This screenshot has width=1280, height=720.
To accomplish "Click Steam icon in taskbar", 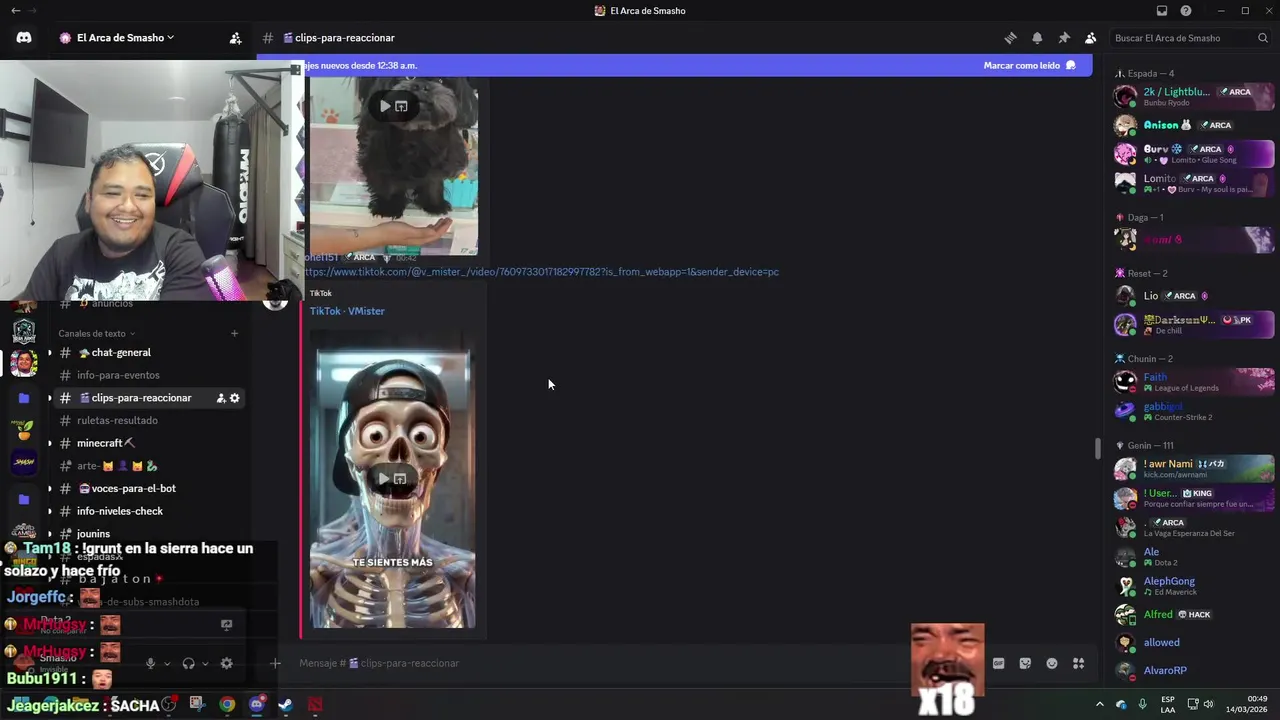I will point(285,704).
